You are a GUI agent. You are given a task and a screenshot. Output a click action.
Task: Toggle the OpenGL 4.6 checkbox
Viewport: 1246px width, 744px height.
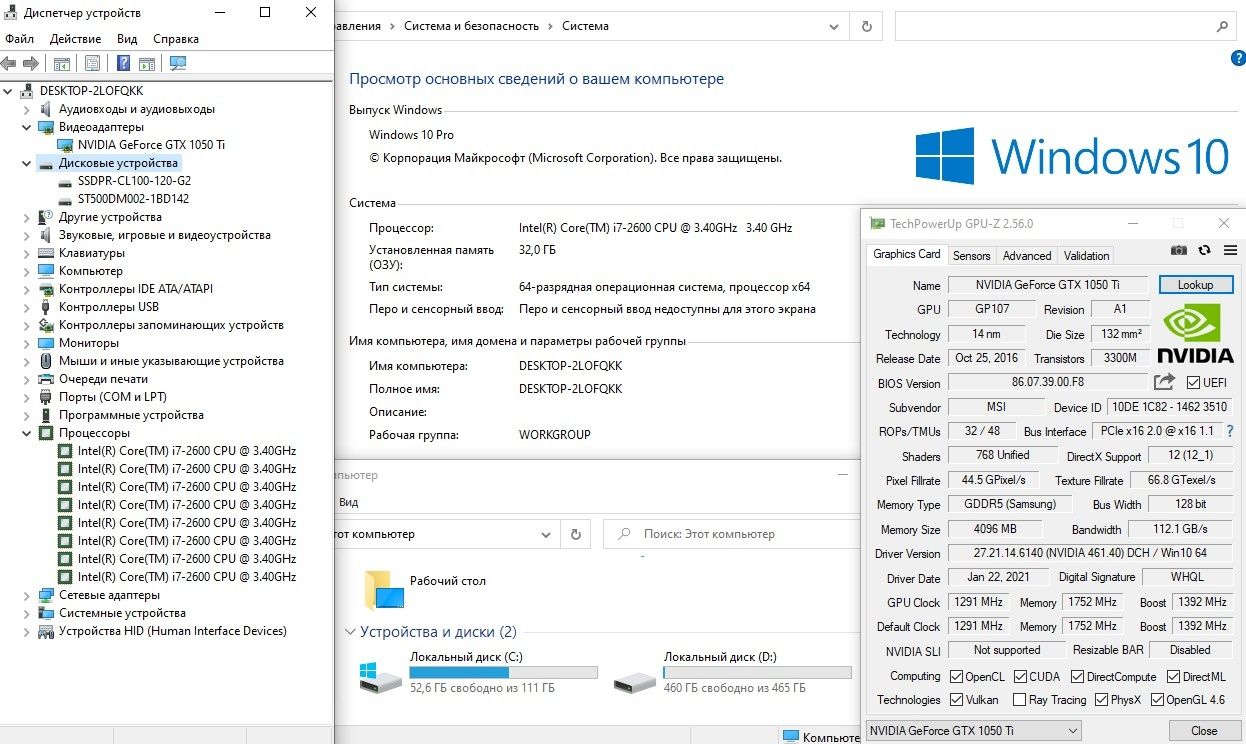(1157, 700)
